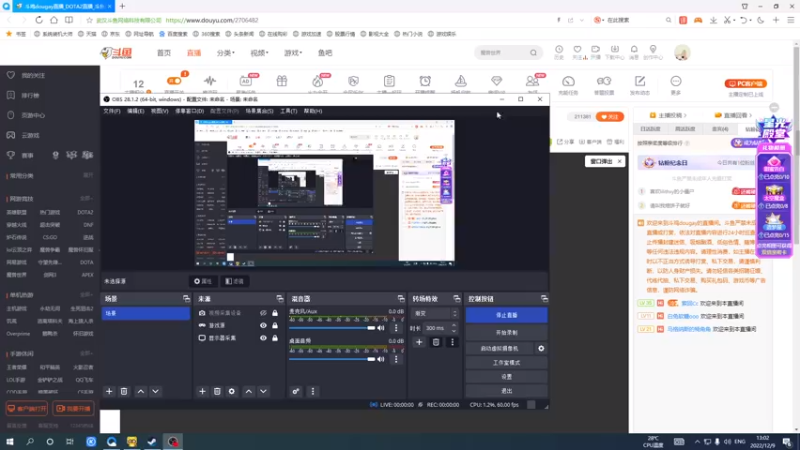
Task: Click the orange 关注 follow button
Action: (610, 117)
